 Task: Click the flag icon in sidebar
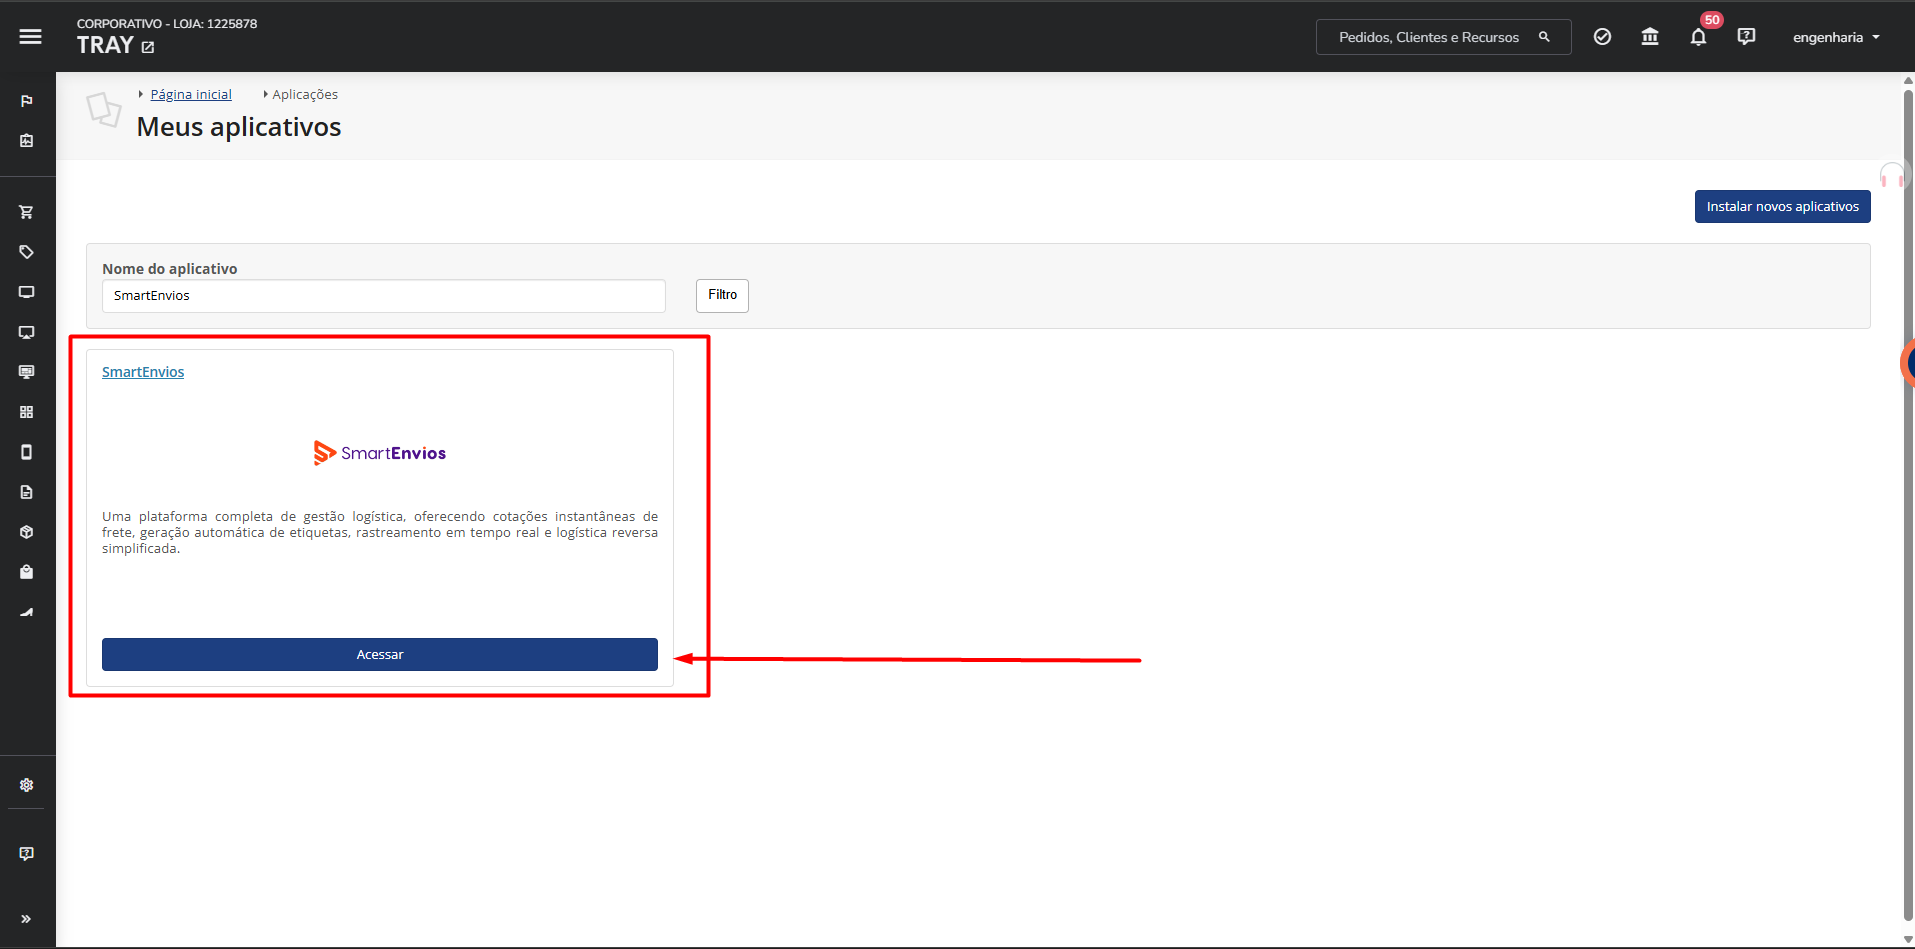click(27, 101)
